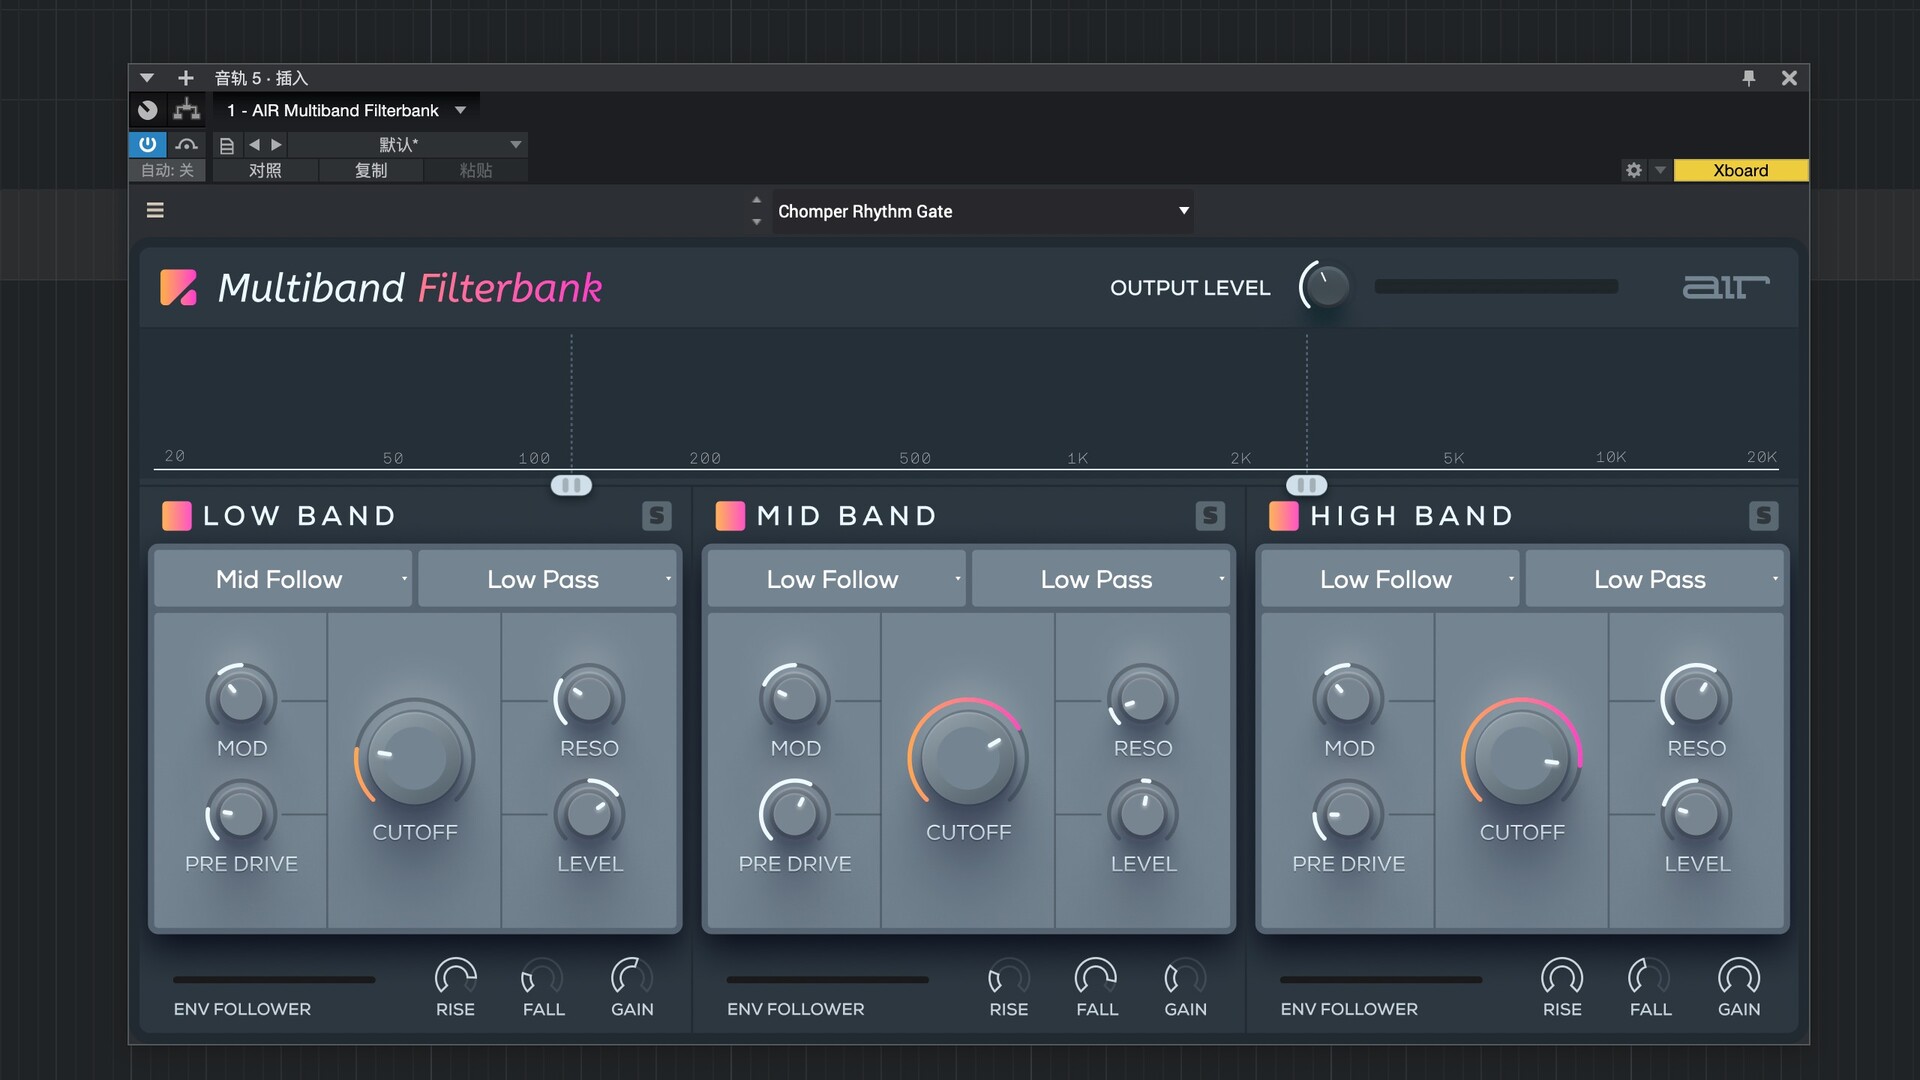Viewport: 1920px width, 1080px height.
Task: Click the low-mid crossover frequency handle
Action: [x=571, y=485]
